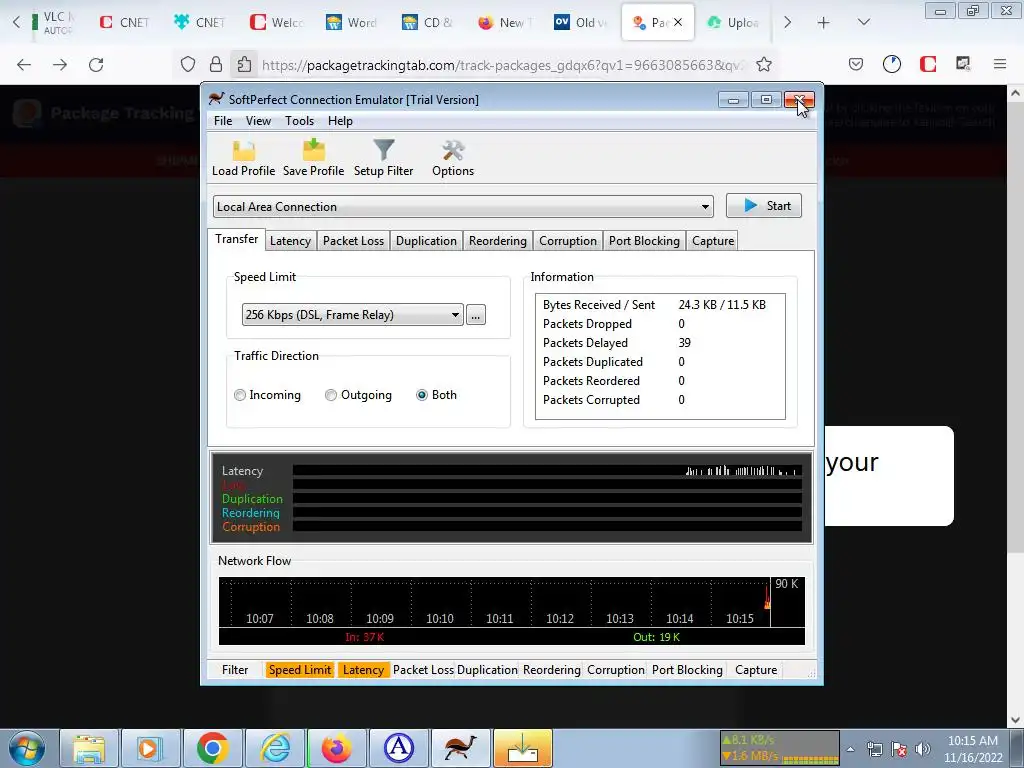Toggle the Speed Limit status indicator
Screen dimensions: 1024x768
click(300, 670)
